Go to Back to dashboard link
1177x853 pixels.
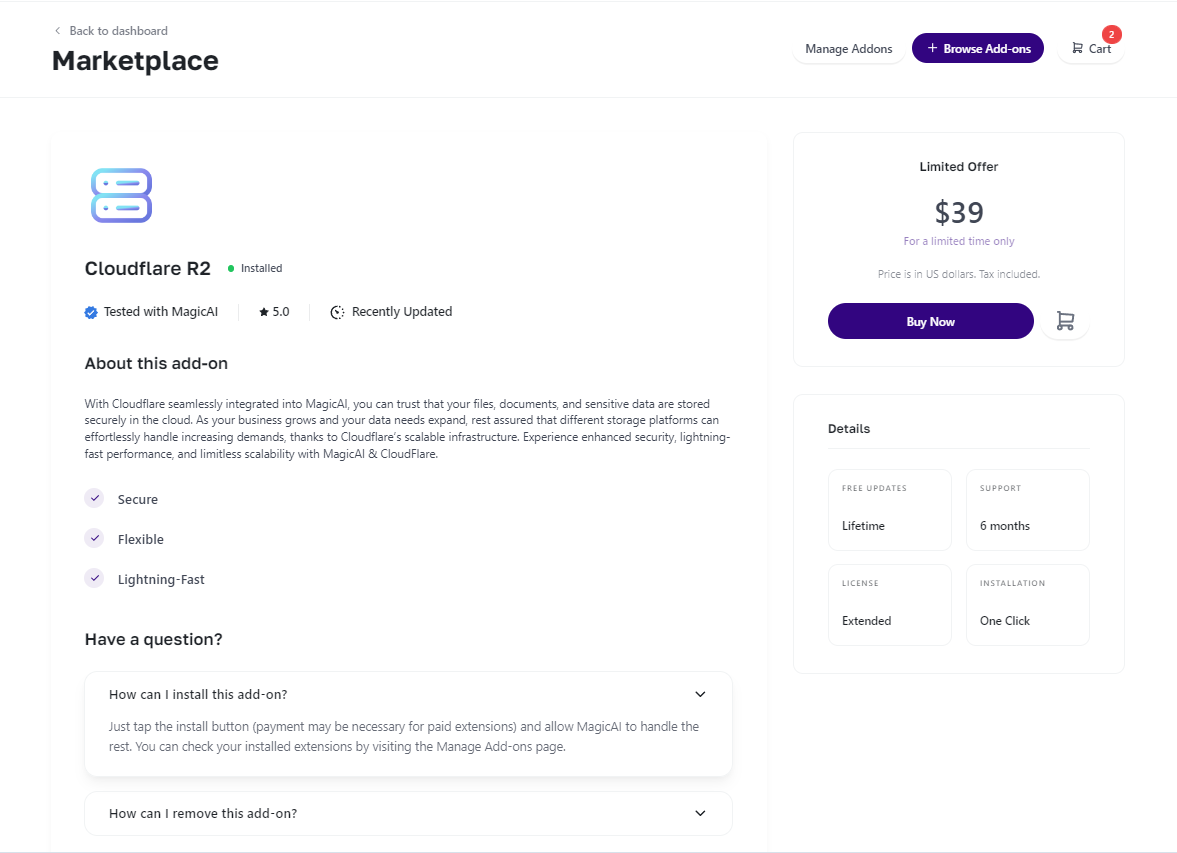point(118,31)
